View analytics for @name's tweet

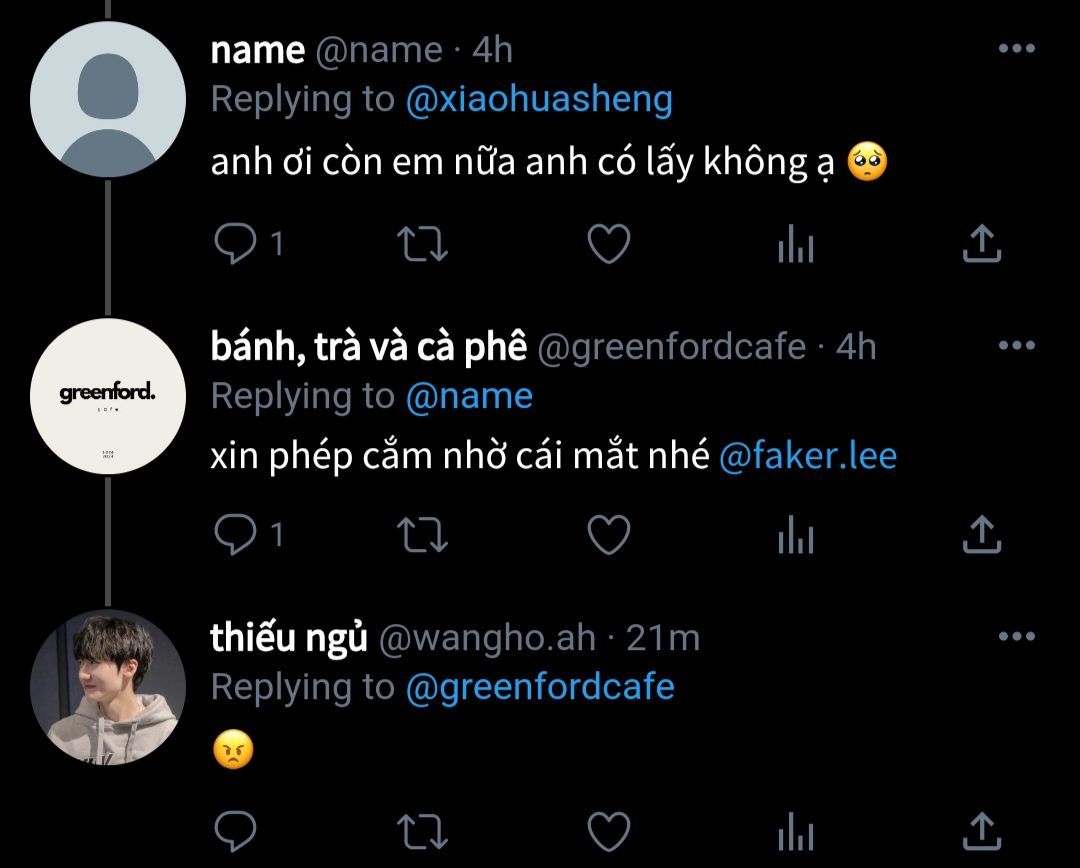click(x=796, y=245)
